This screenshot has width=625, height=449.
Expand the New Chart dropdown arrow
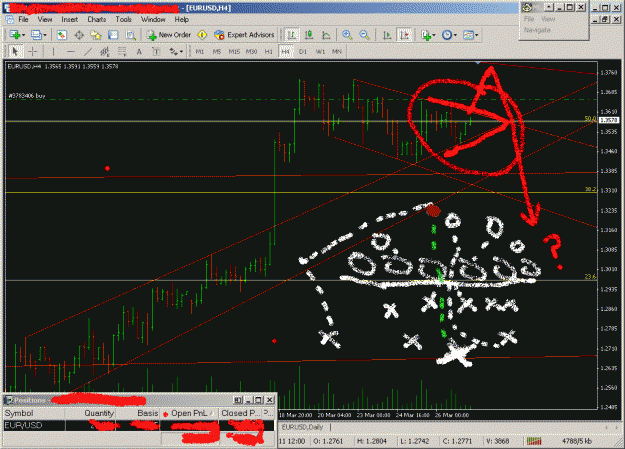click(x=24, y=35)
